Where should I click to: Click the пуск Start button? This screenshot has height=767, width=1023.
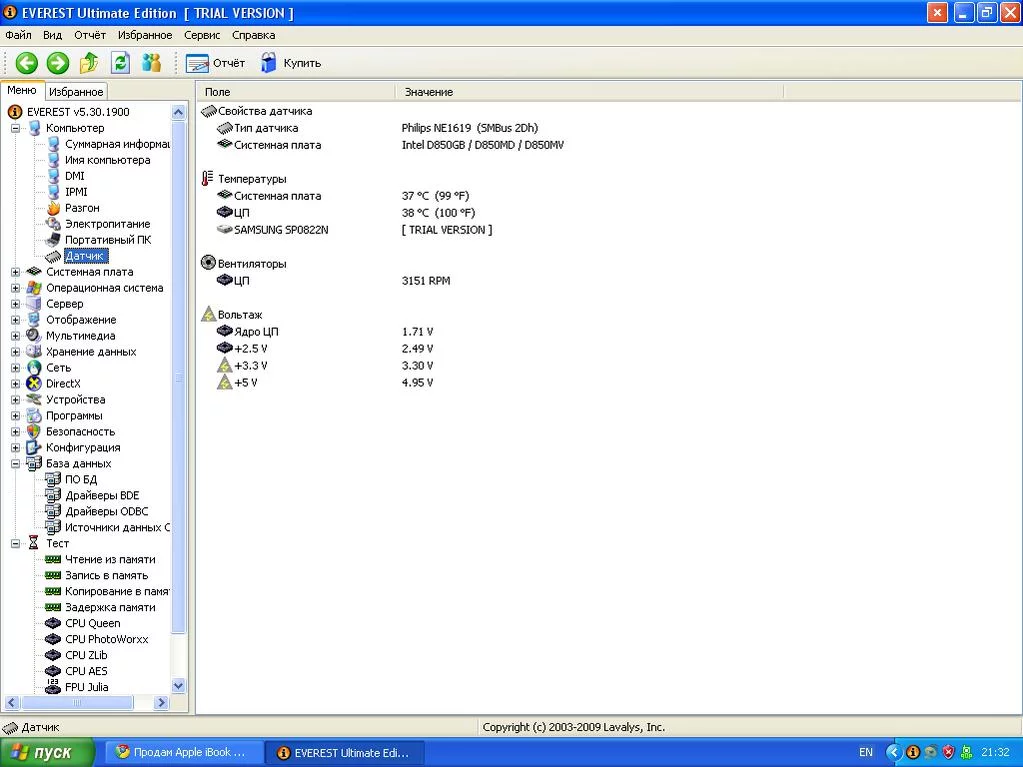[x=47, y=753]
